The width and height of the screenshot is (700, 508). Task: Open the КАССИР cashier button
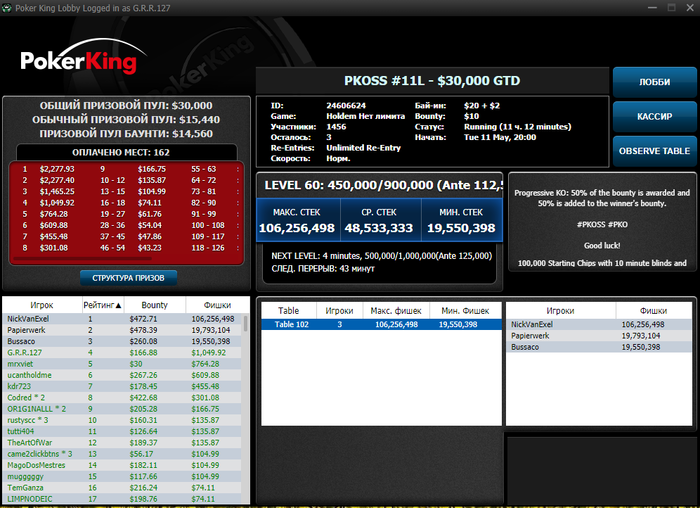tap(654, 117)
